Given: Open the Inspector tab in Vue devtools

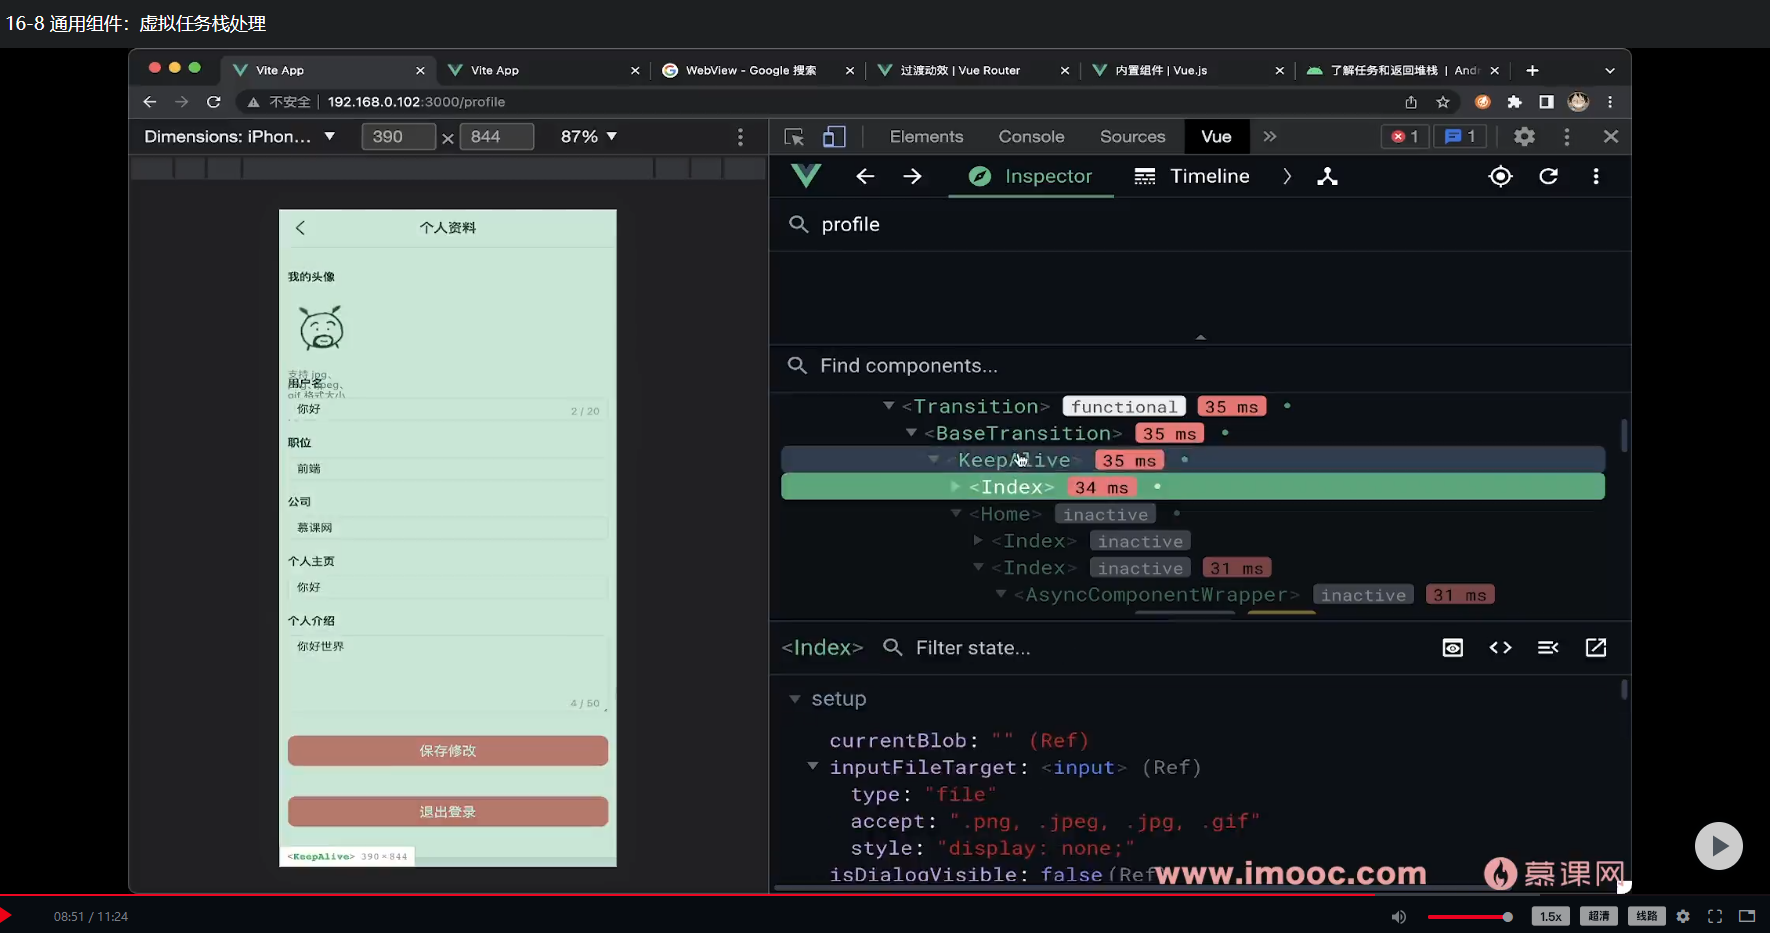Looking at the screenshot, I should click(x=1031, y=176).
